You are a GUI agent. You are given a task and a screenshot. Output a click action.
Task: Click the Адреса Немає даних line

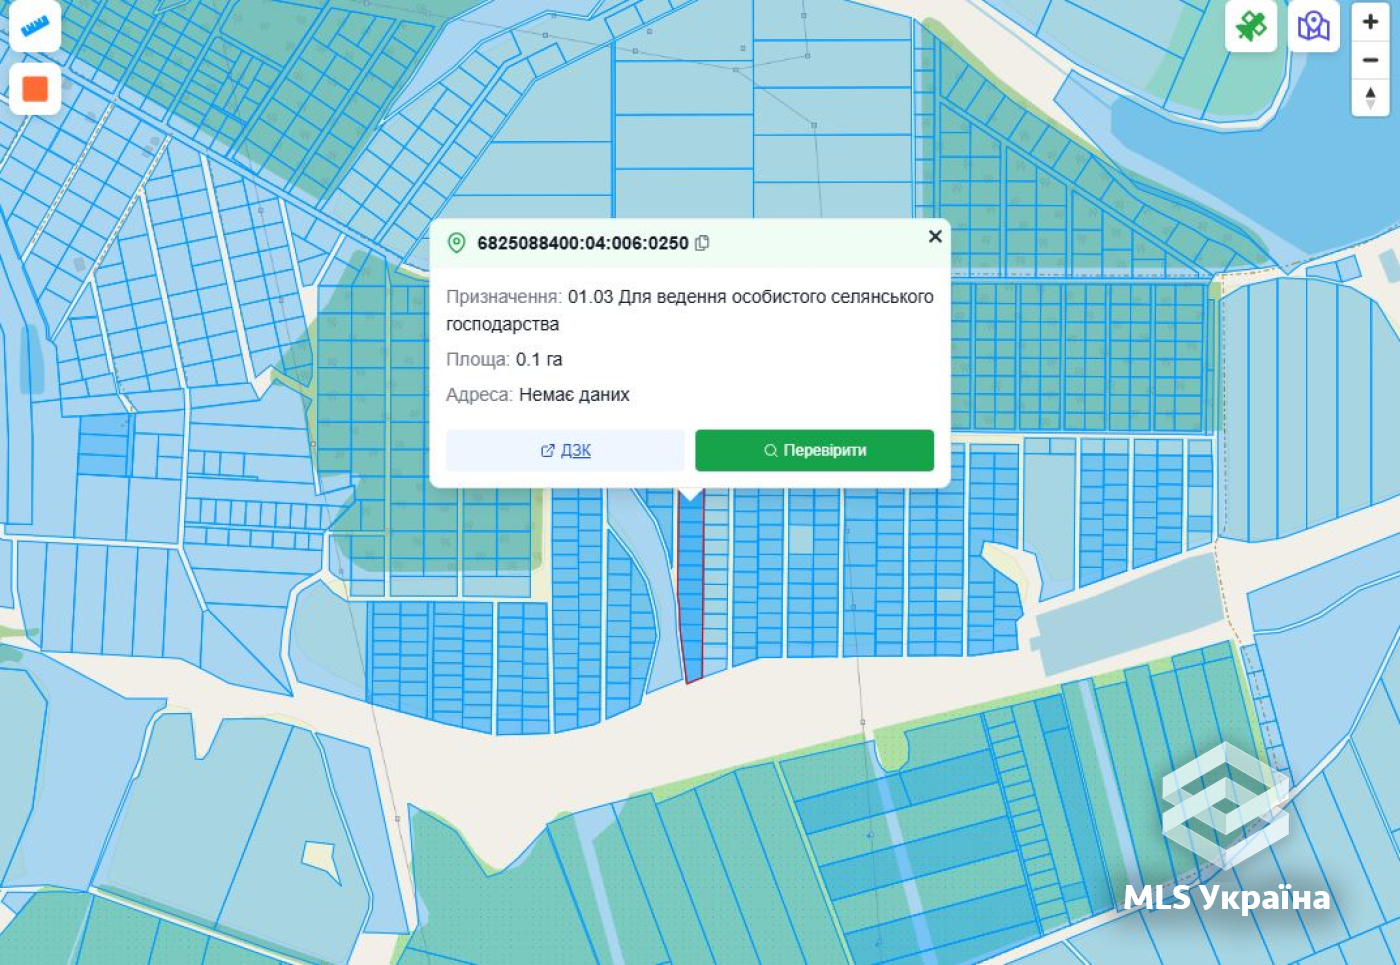pyautogui.click(x=538, y=395)
